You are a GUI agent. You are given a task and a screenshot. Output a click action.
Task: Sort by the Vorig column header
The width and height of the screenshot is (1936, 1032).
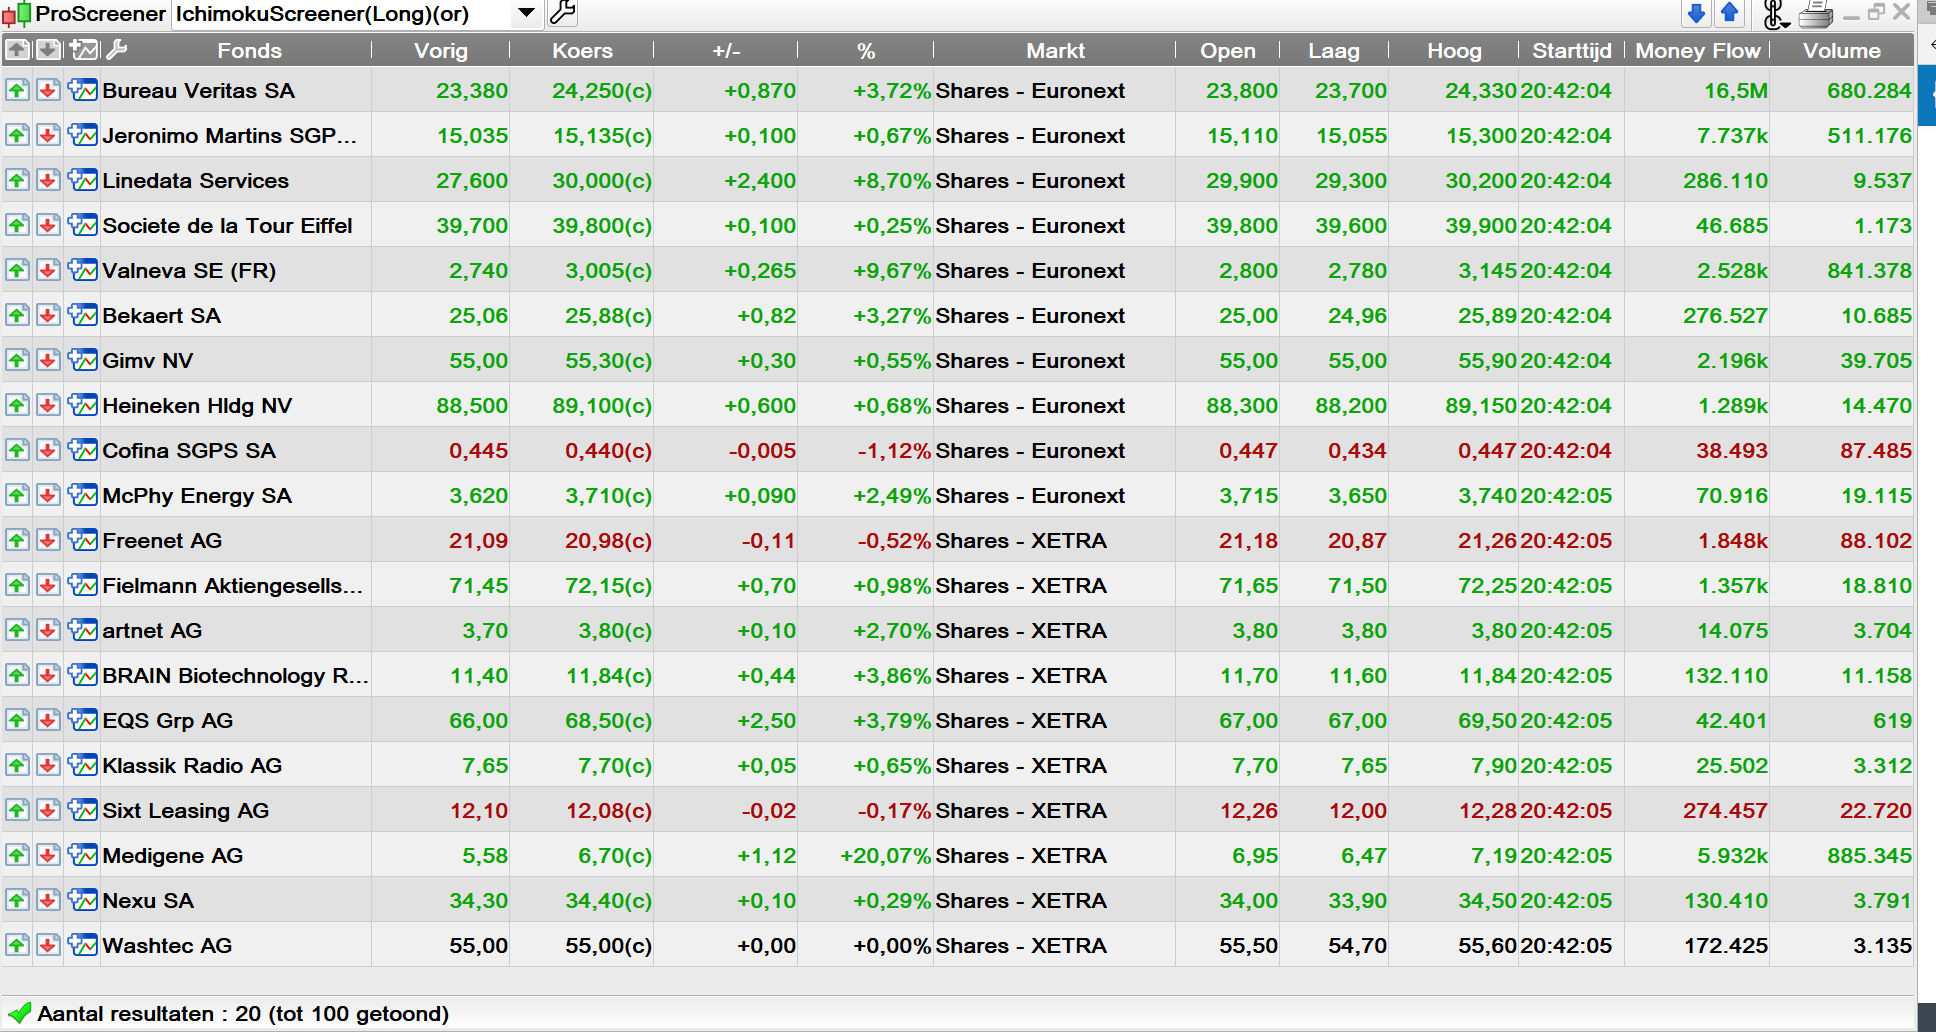(440, 51)
